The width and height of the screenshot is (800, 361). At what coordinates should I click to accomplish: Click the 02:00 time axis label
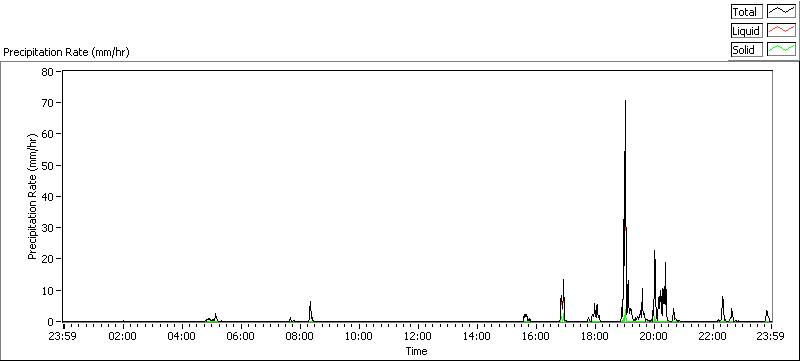[x=123, y=336]
